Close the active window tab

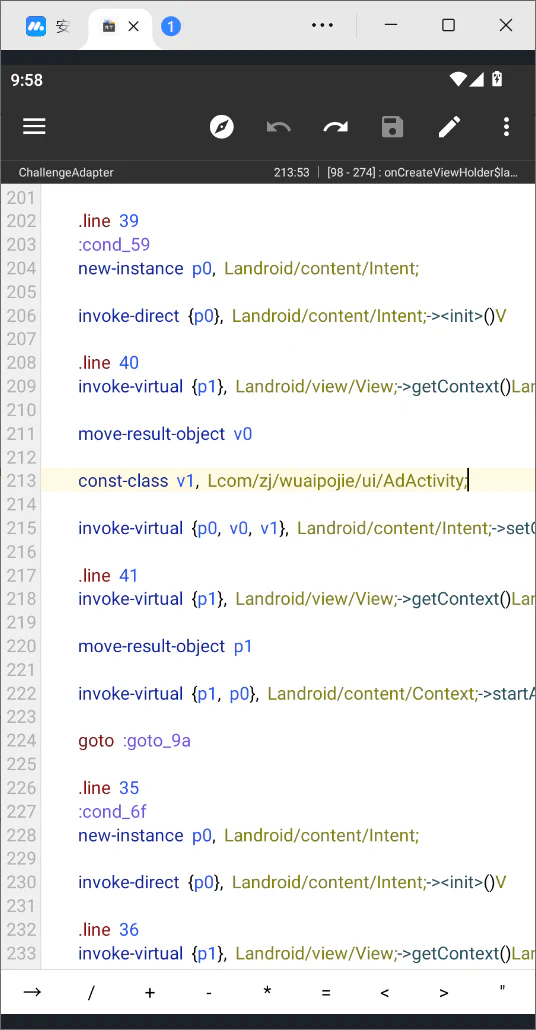tap(133, 26)
